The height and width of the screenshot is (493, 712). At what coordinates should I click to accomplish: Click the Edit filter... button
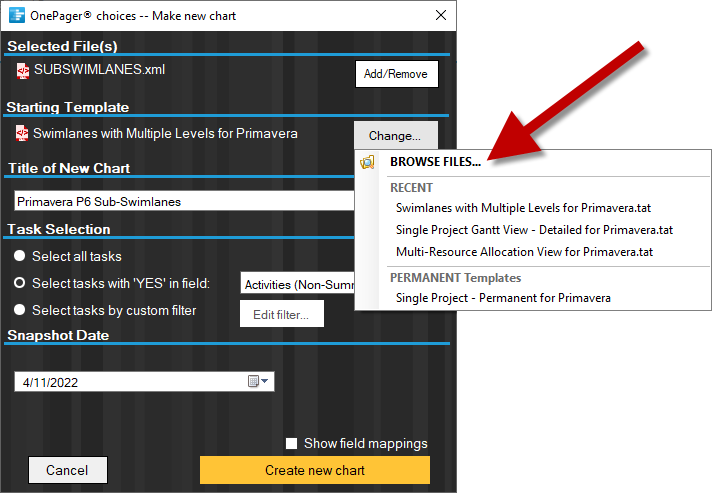[x=282, y=314]
